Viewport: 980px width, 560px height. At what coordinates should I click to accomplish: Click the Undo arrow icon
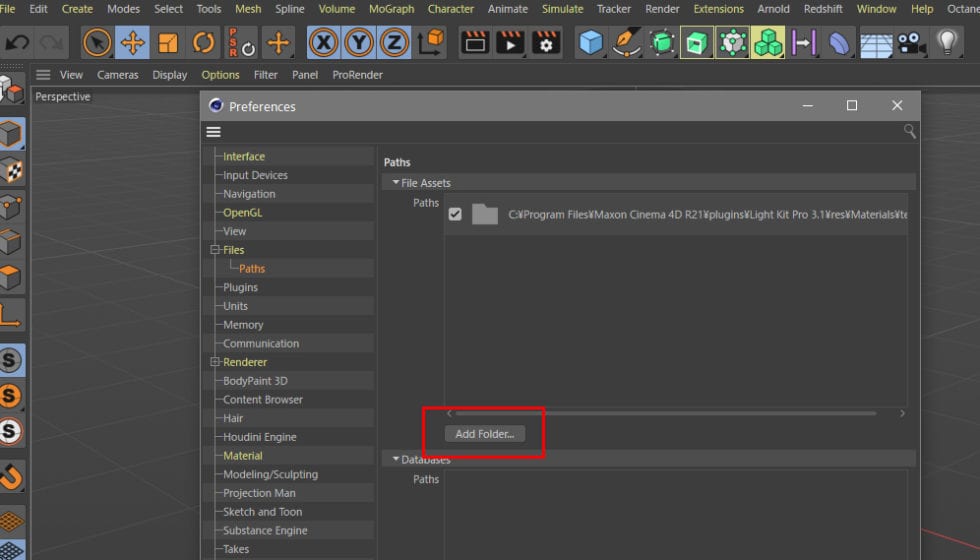pos(17,43)
